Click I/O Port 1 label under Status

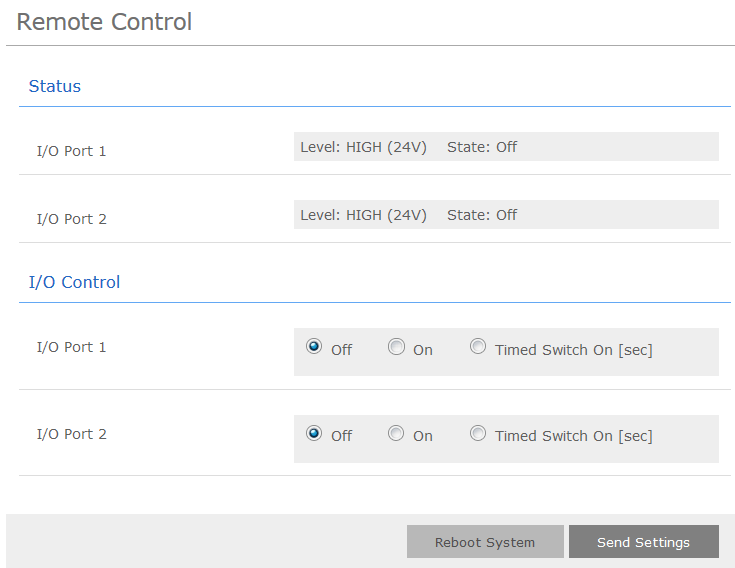71,151
